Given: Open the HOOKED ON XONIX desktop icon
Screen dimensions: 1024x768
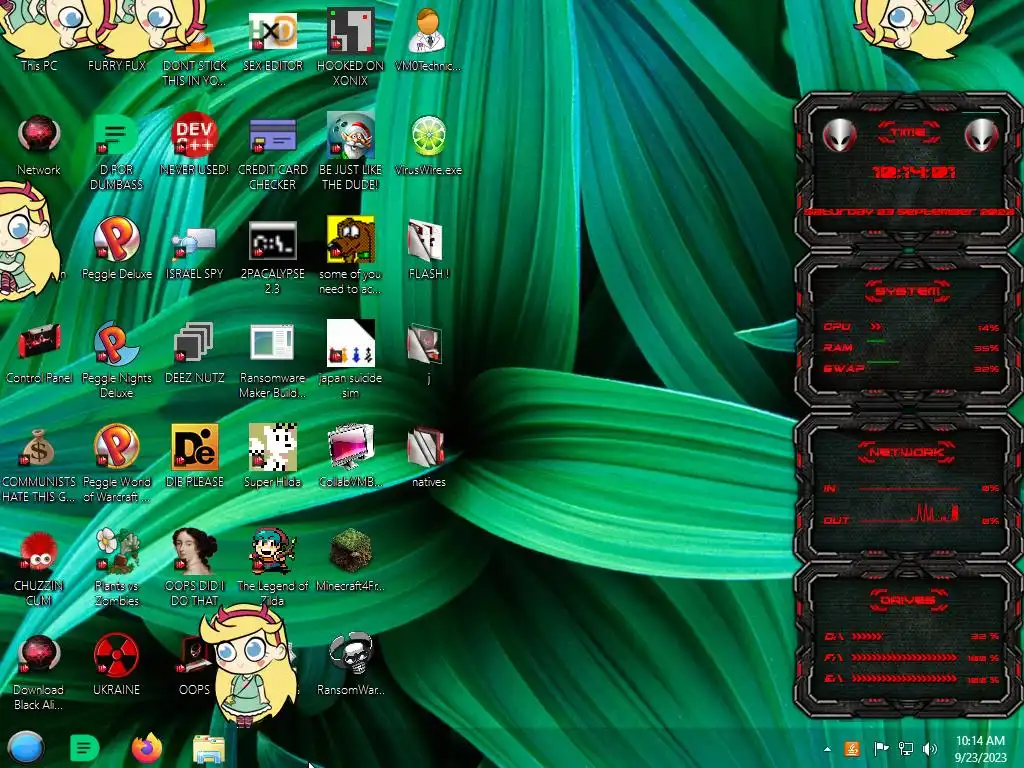Looking at the screenshot, I should (x=351, y=31).
